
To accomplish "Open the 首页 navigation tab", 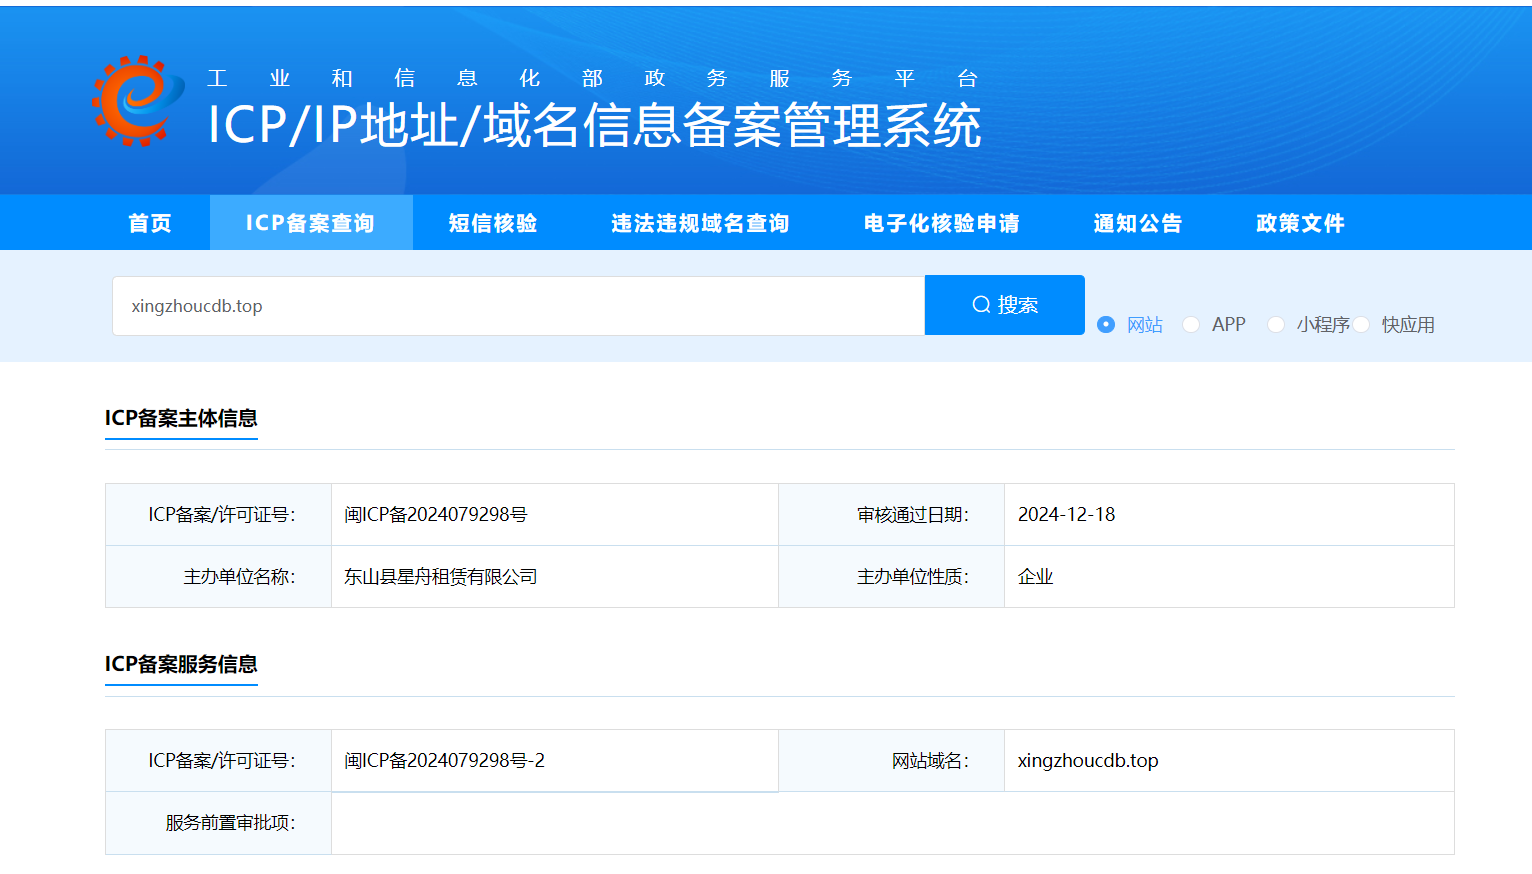I will (150, 223).
